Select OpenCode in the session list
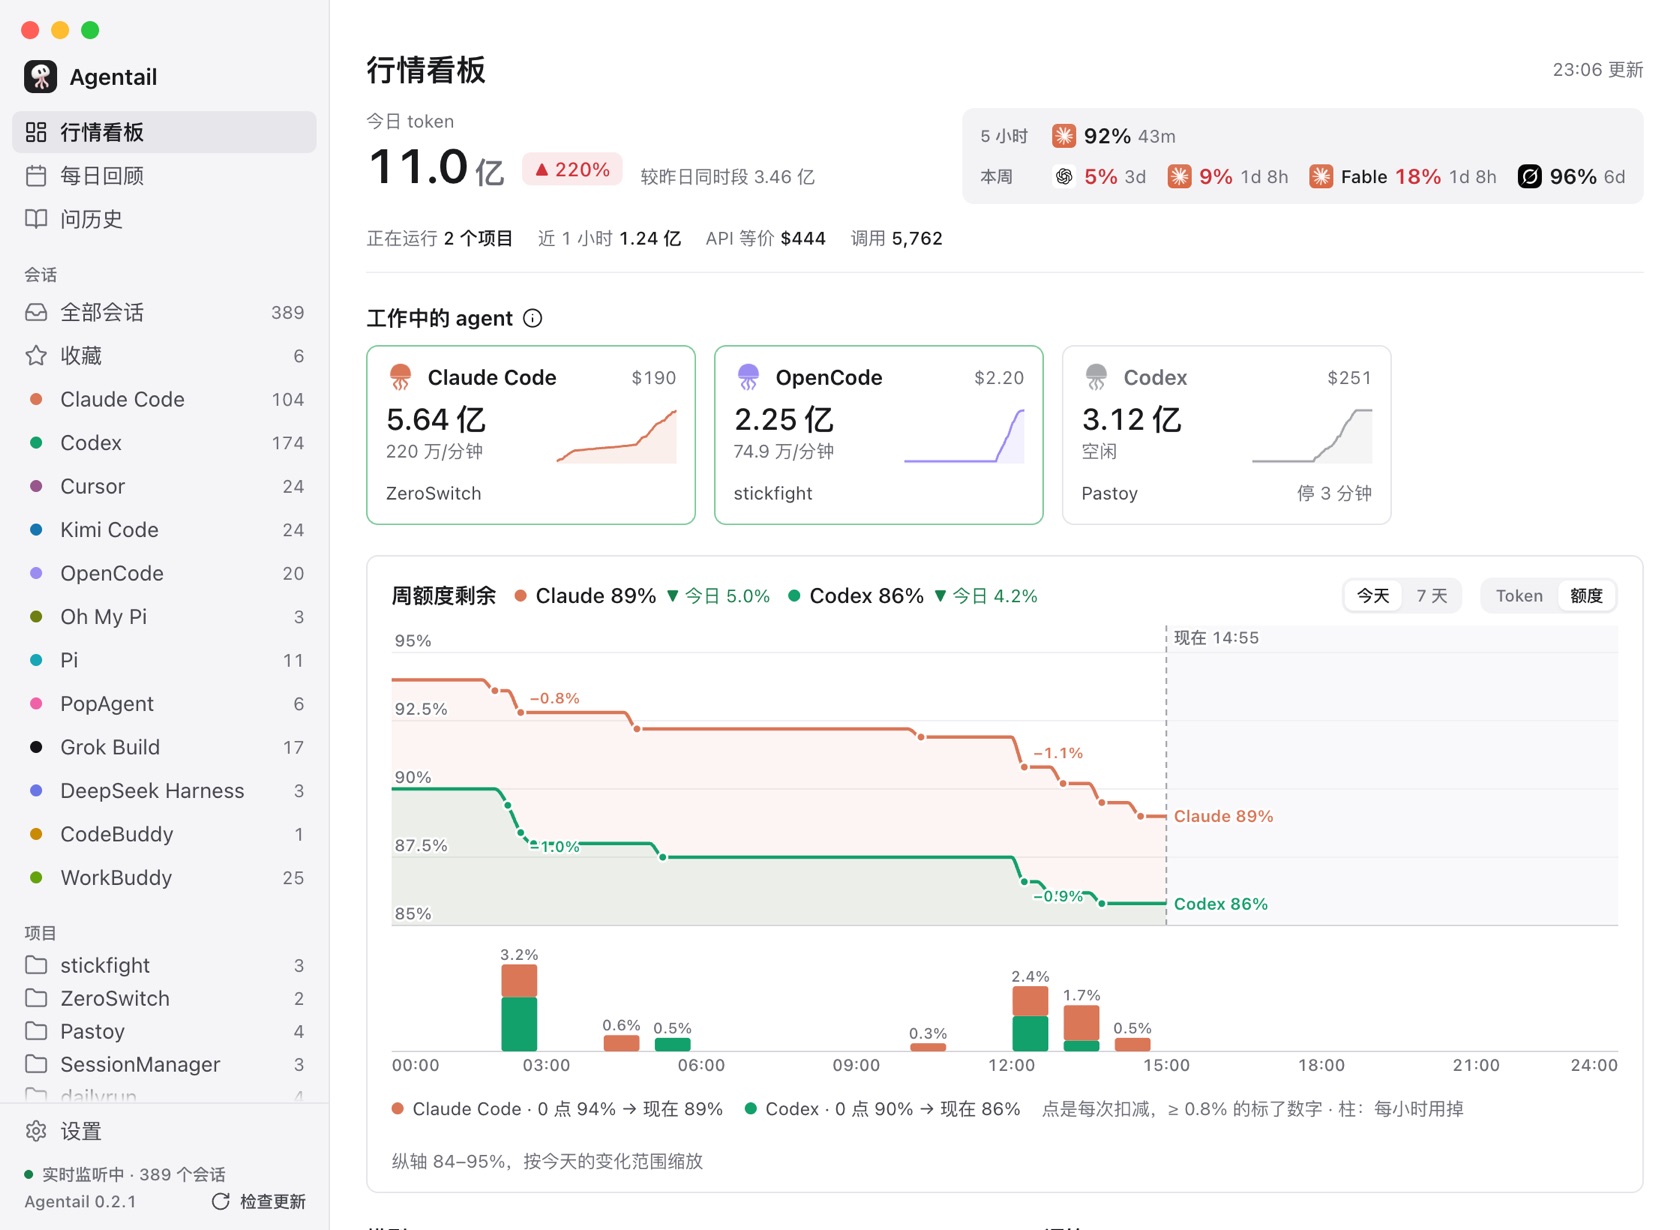1680x1230 pixels. coord(164,573)
